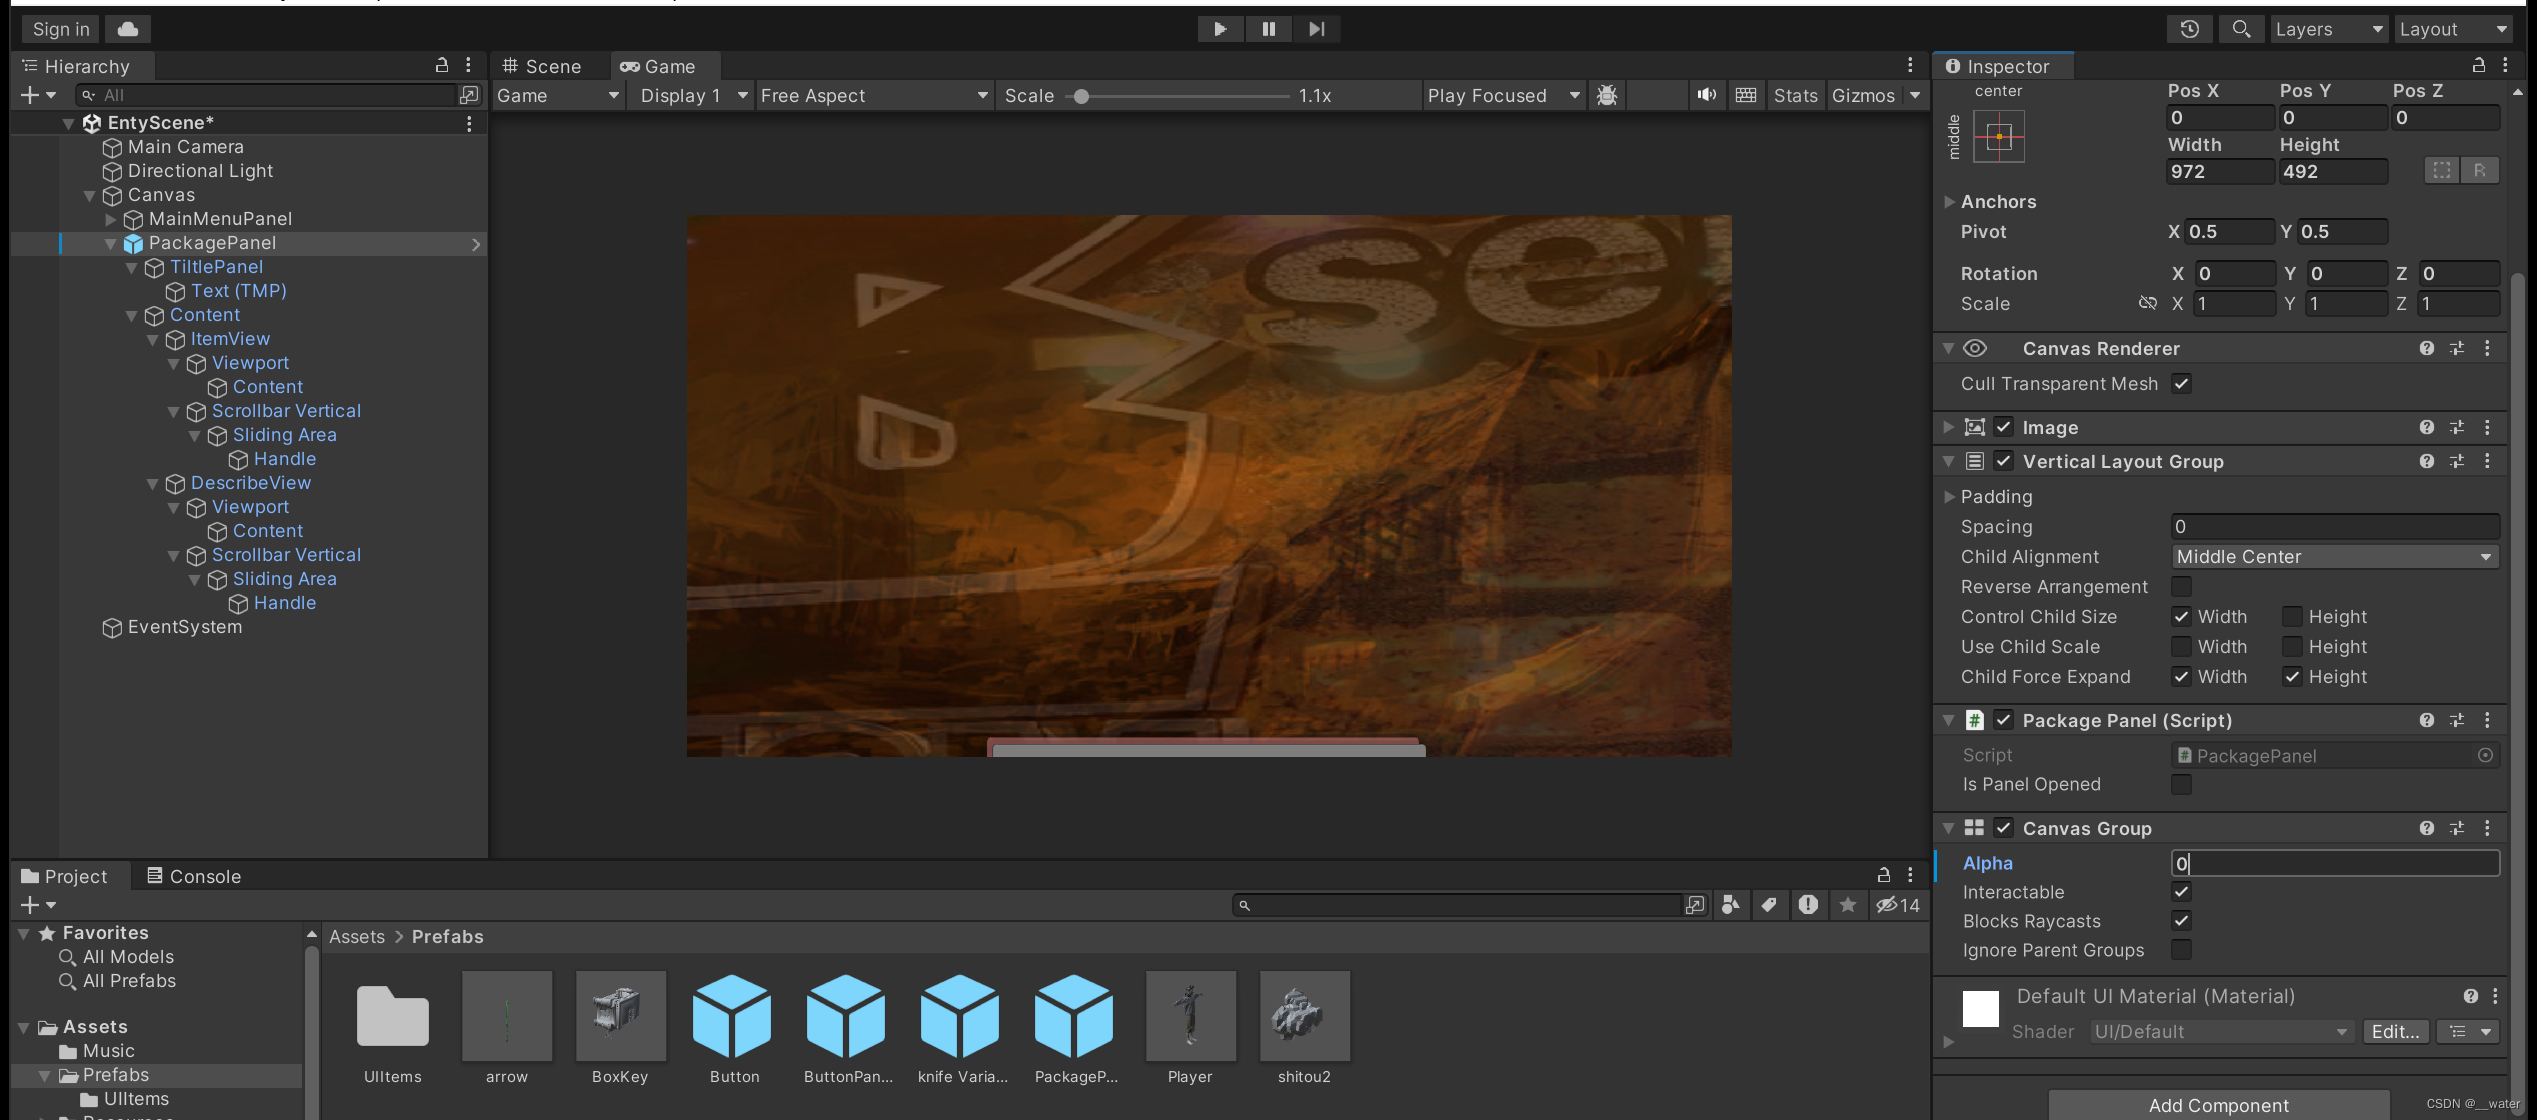Click the Step frame button

(1316, 29)
